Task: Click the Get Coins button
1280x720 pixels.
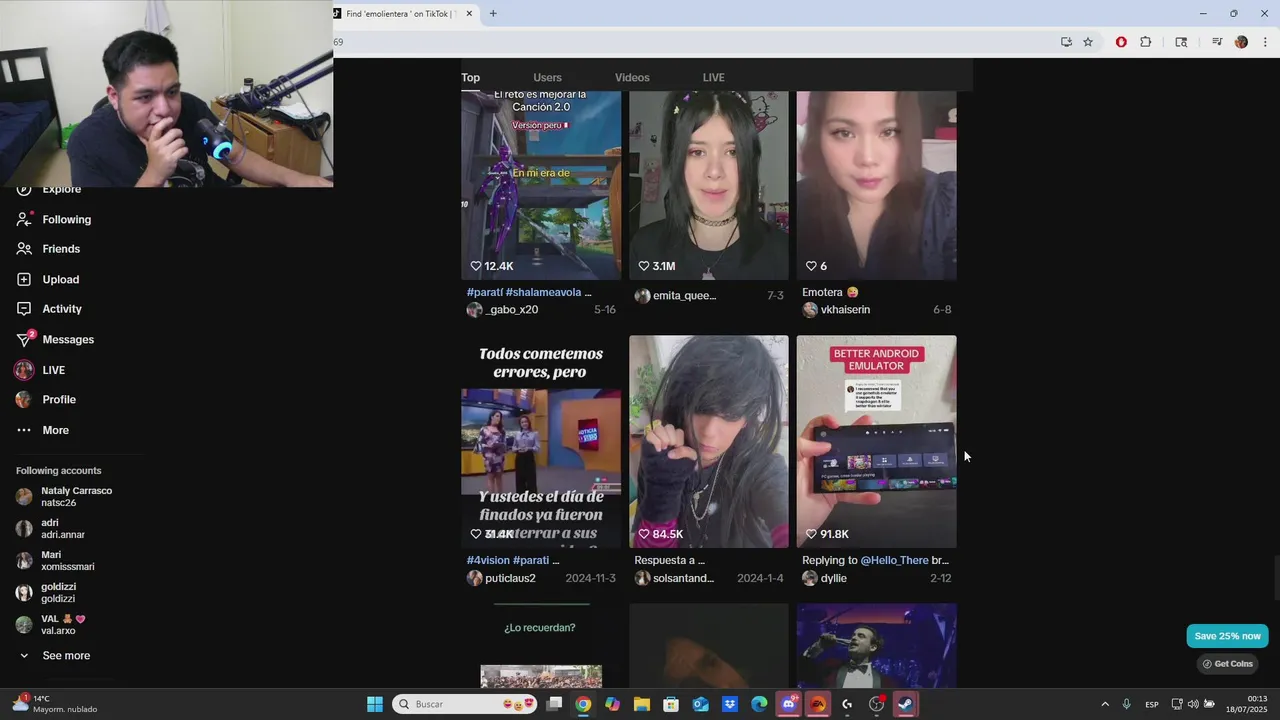Action: click(1227, 664)
